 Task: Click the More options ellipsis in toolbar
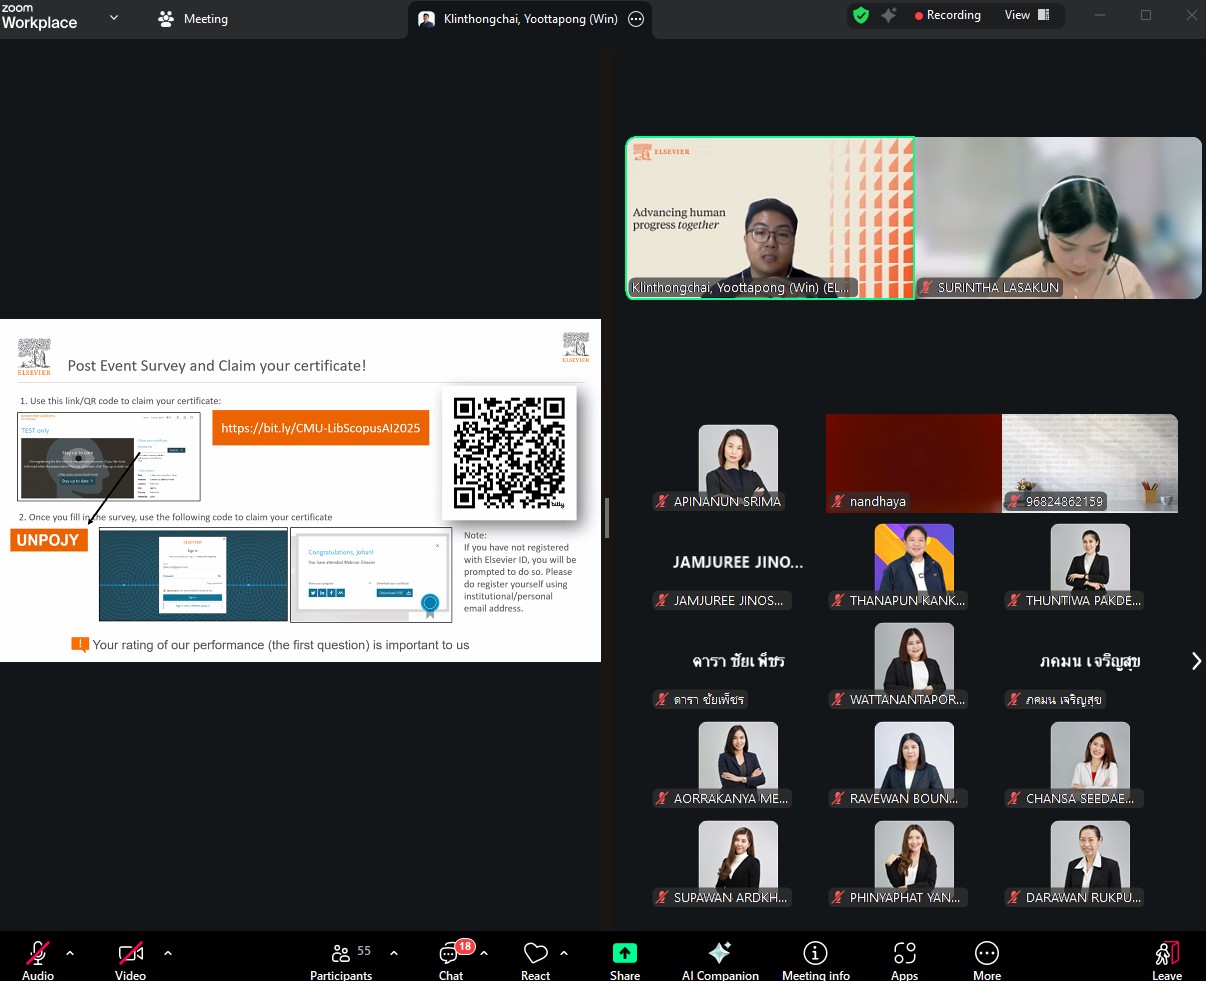coord(986,959)
